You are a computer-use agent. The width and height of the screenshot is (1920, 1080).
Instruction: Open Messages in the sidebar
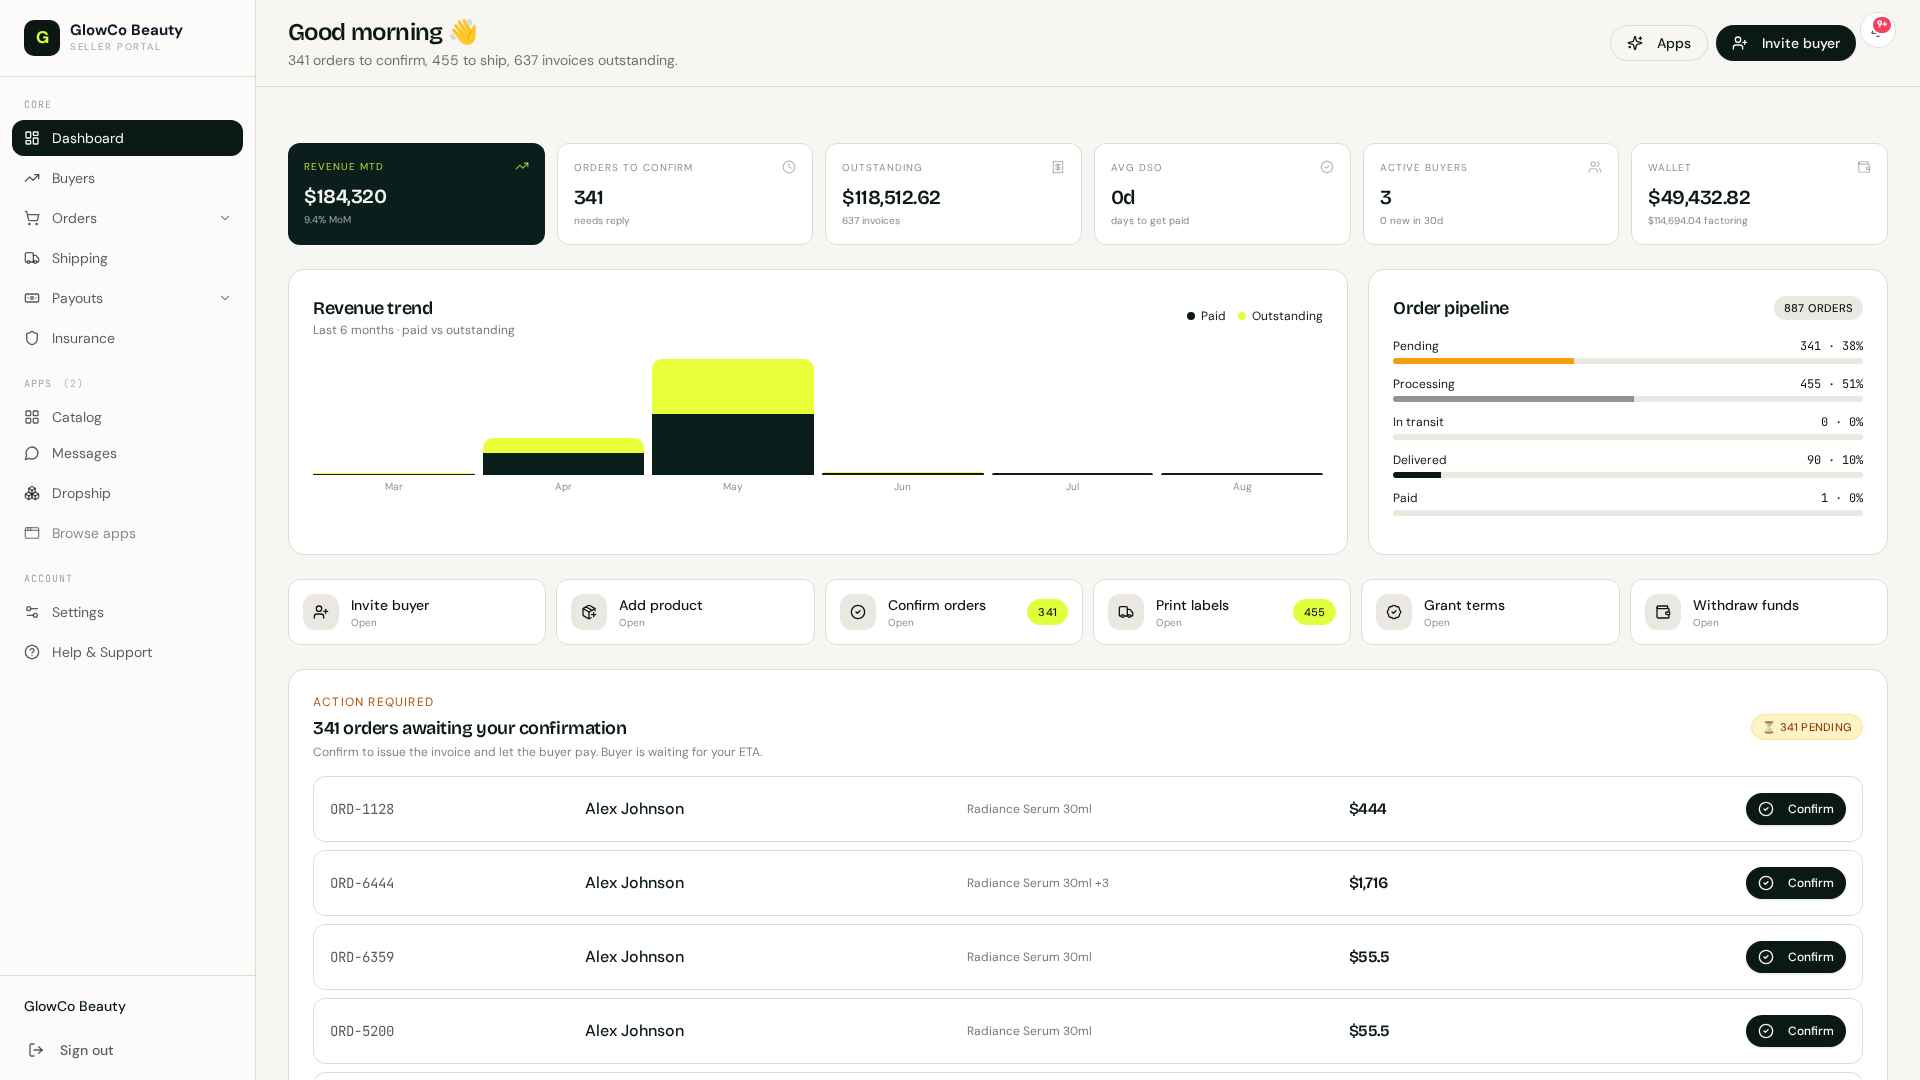(127, 453)
